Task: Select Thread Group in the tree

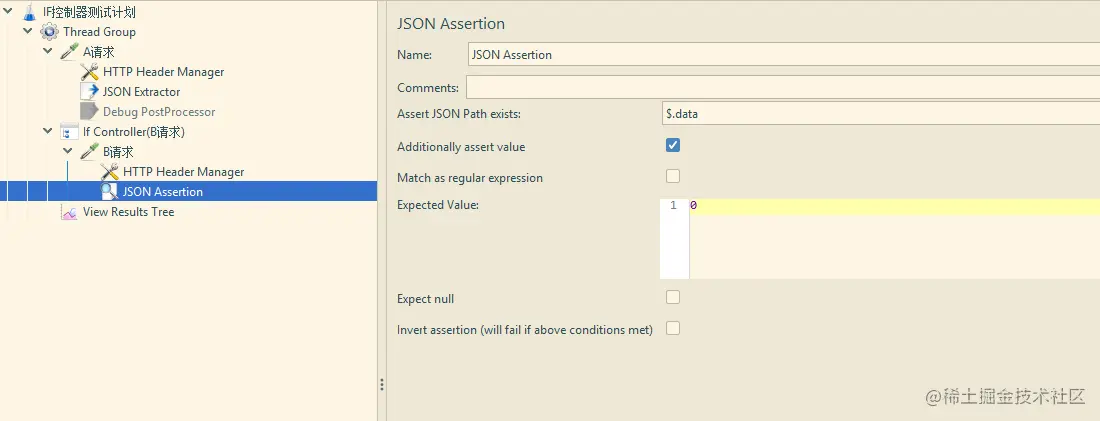Action: [x=99, y=32]
